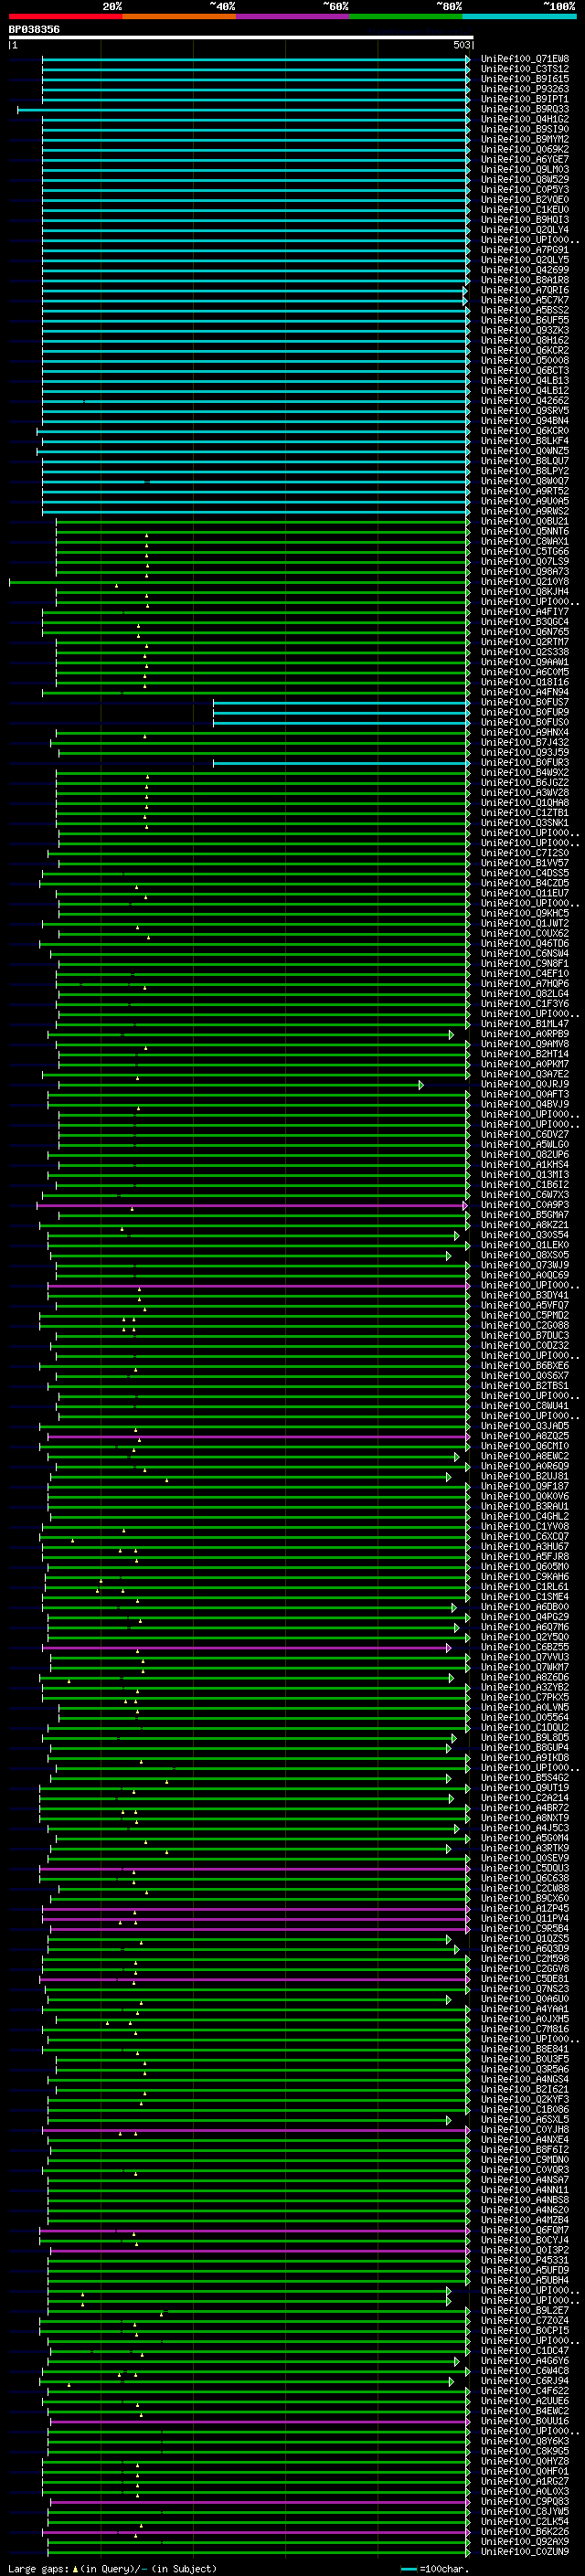
Task: Open hit UniRef100_A5BSS2
Action: tap(525, 310)
